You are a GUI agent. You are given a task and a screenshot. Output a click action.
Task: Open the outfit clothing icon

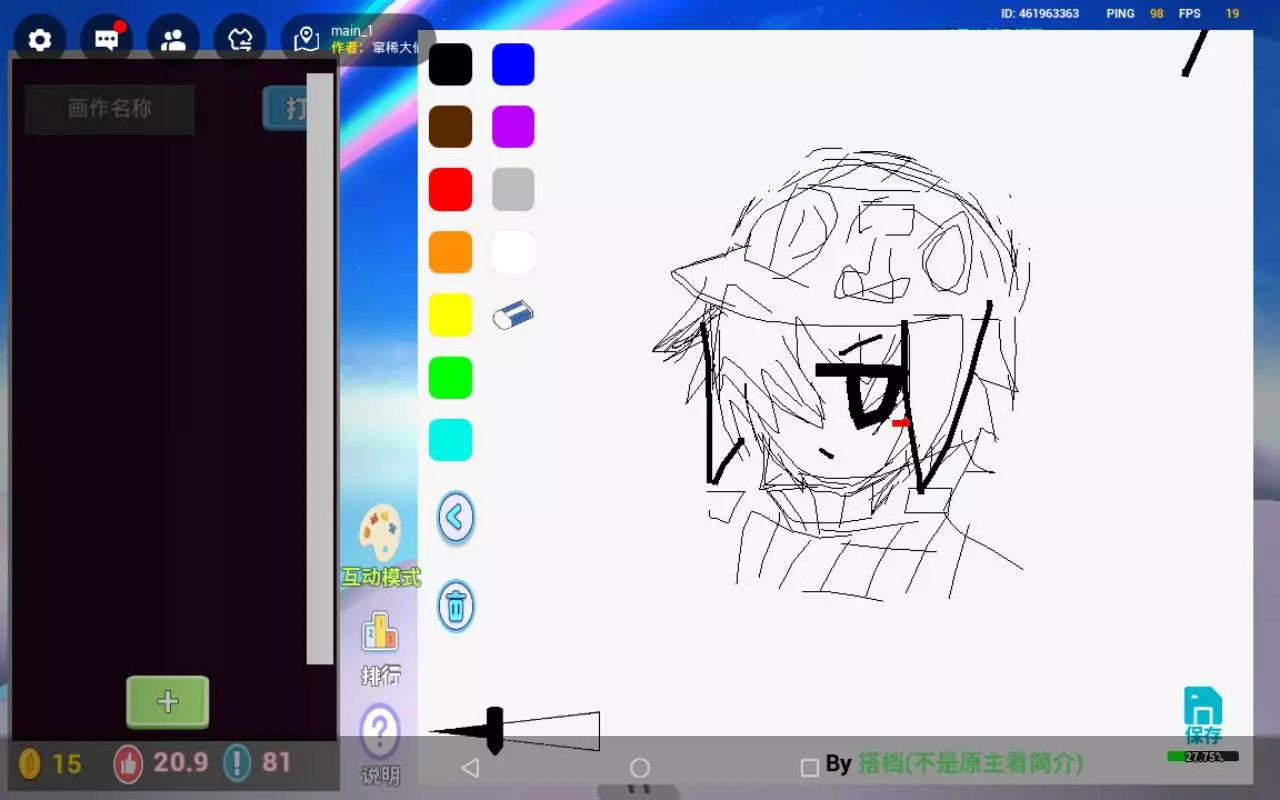click(240, 40)
